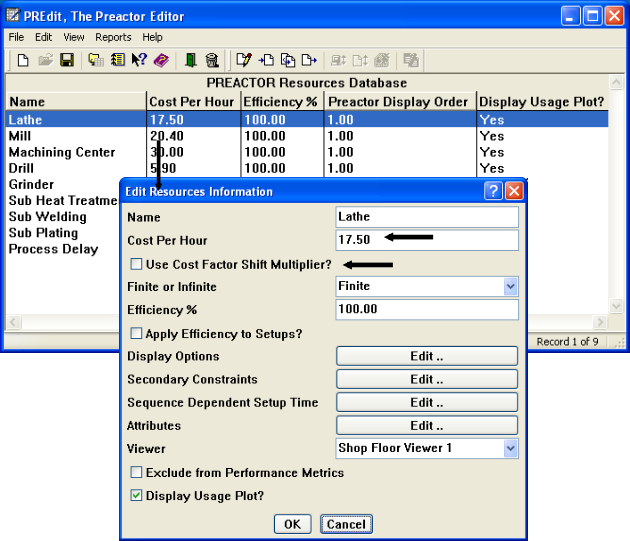
Task: Click the vertical scrollbar down arrow
Action: pos(616,306)
